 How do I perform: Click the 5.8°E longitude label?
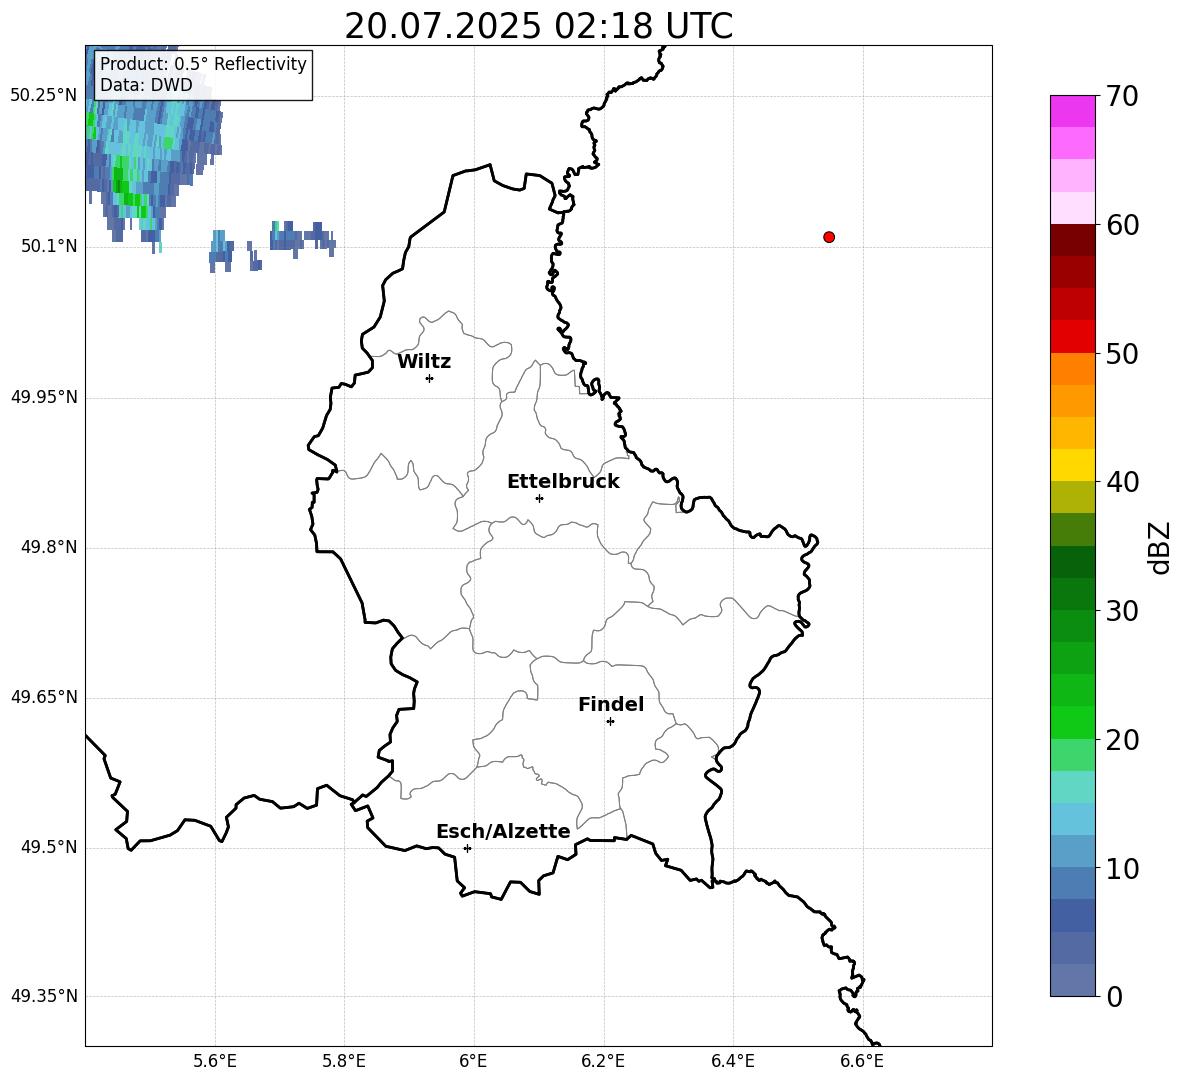pos(344,1062)
